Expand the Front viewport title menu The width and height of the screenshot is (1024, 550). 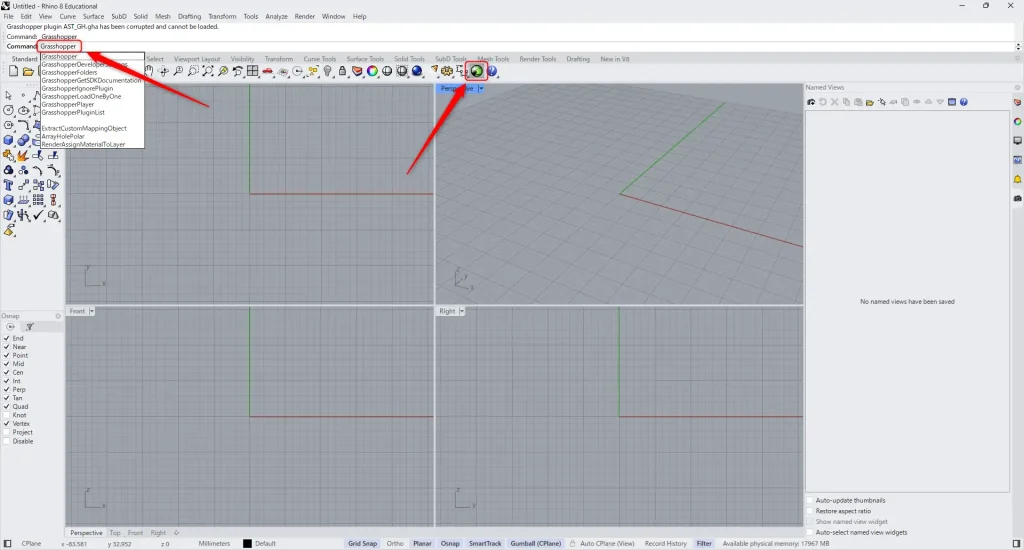click(92, 311)
